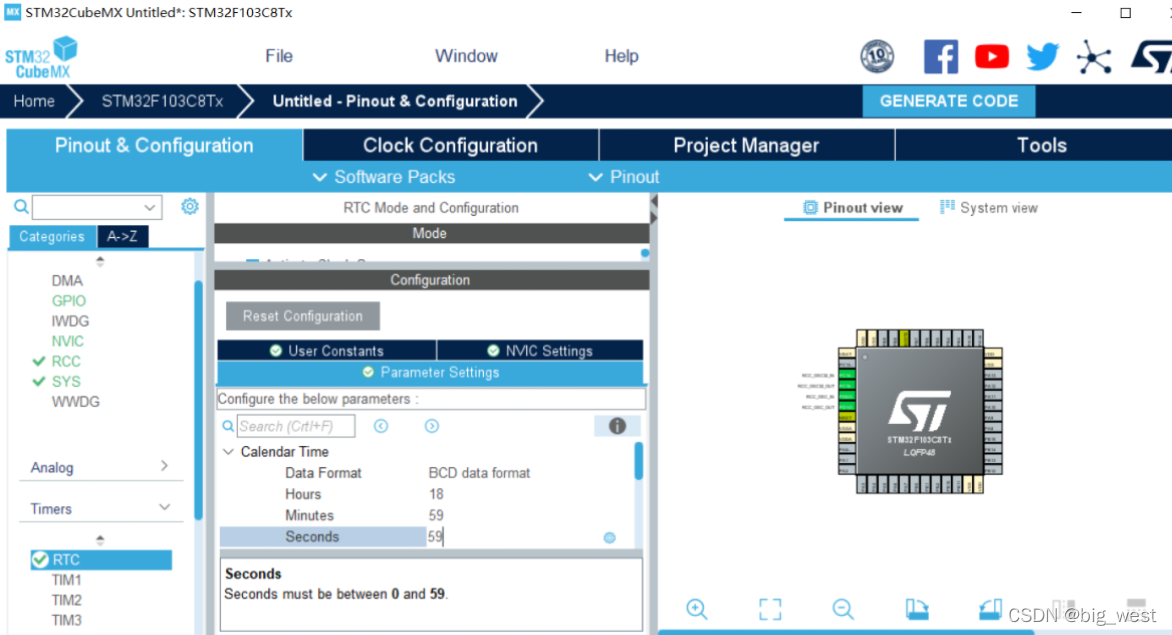Show the Categories list tab

click(x=52, y=236)
